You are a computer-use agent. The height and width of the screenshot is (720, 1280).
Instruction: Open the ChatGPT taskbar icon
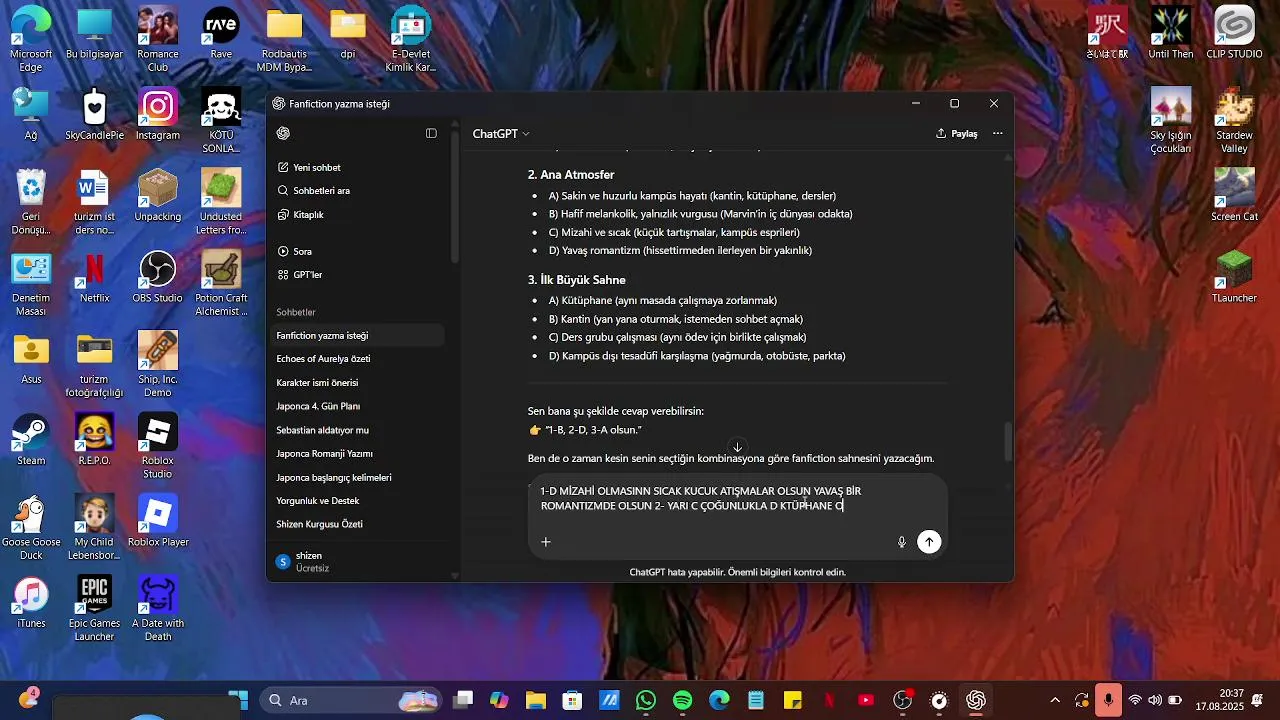[x=976, y=700]
